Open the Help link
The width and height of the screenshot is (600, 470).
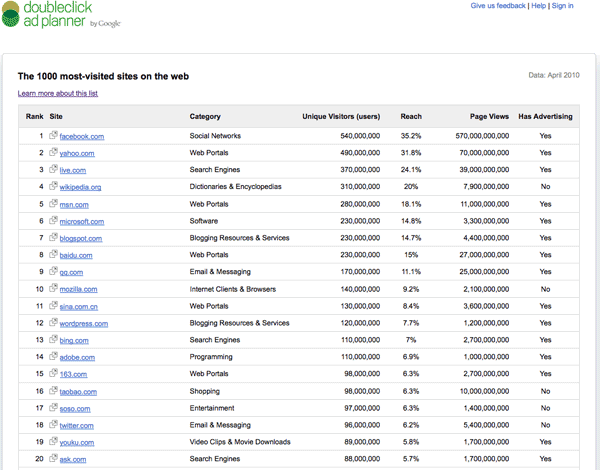point(538,6)
